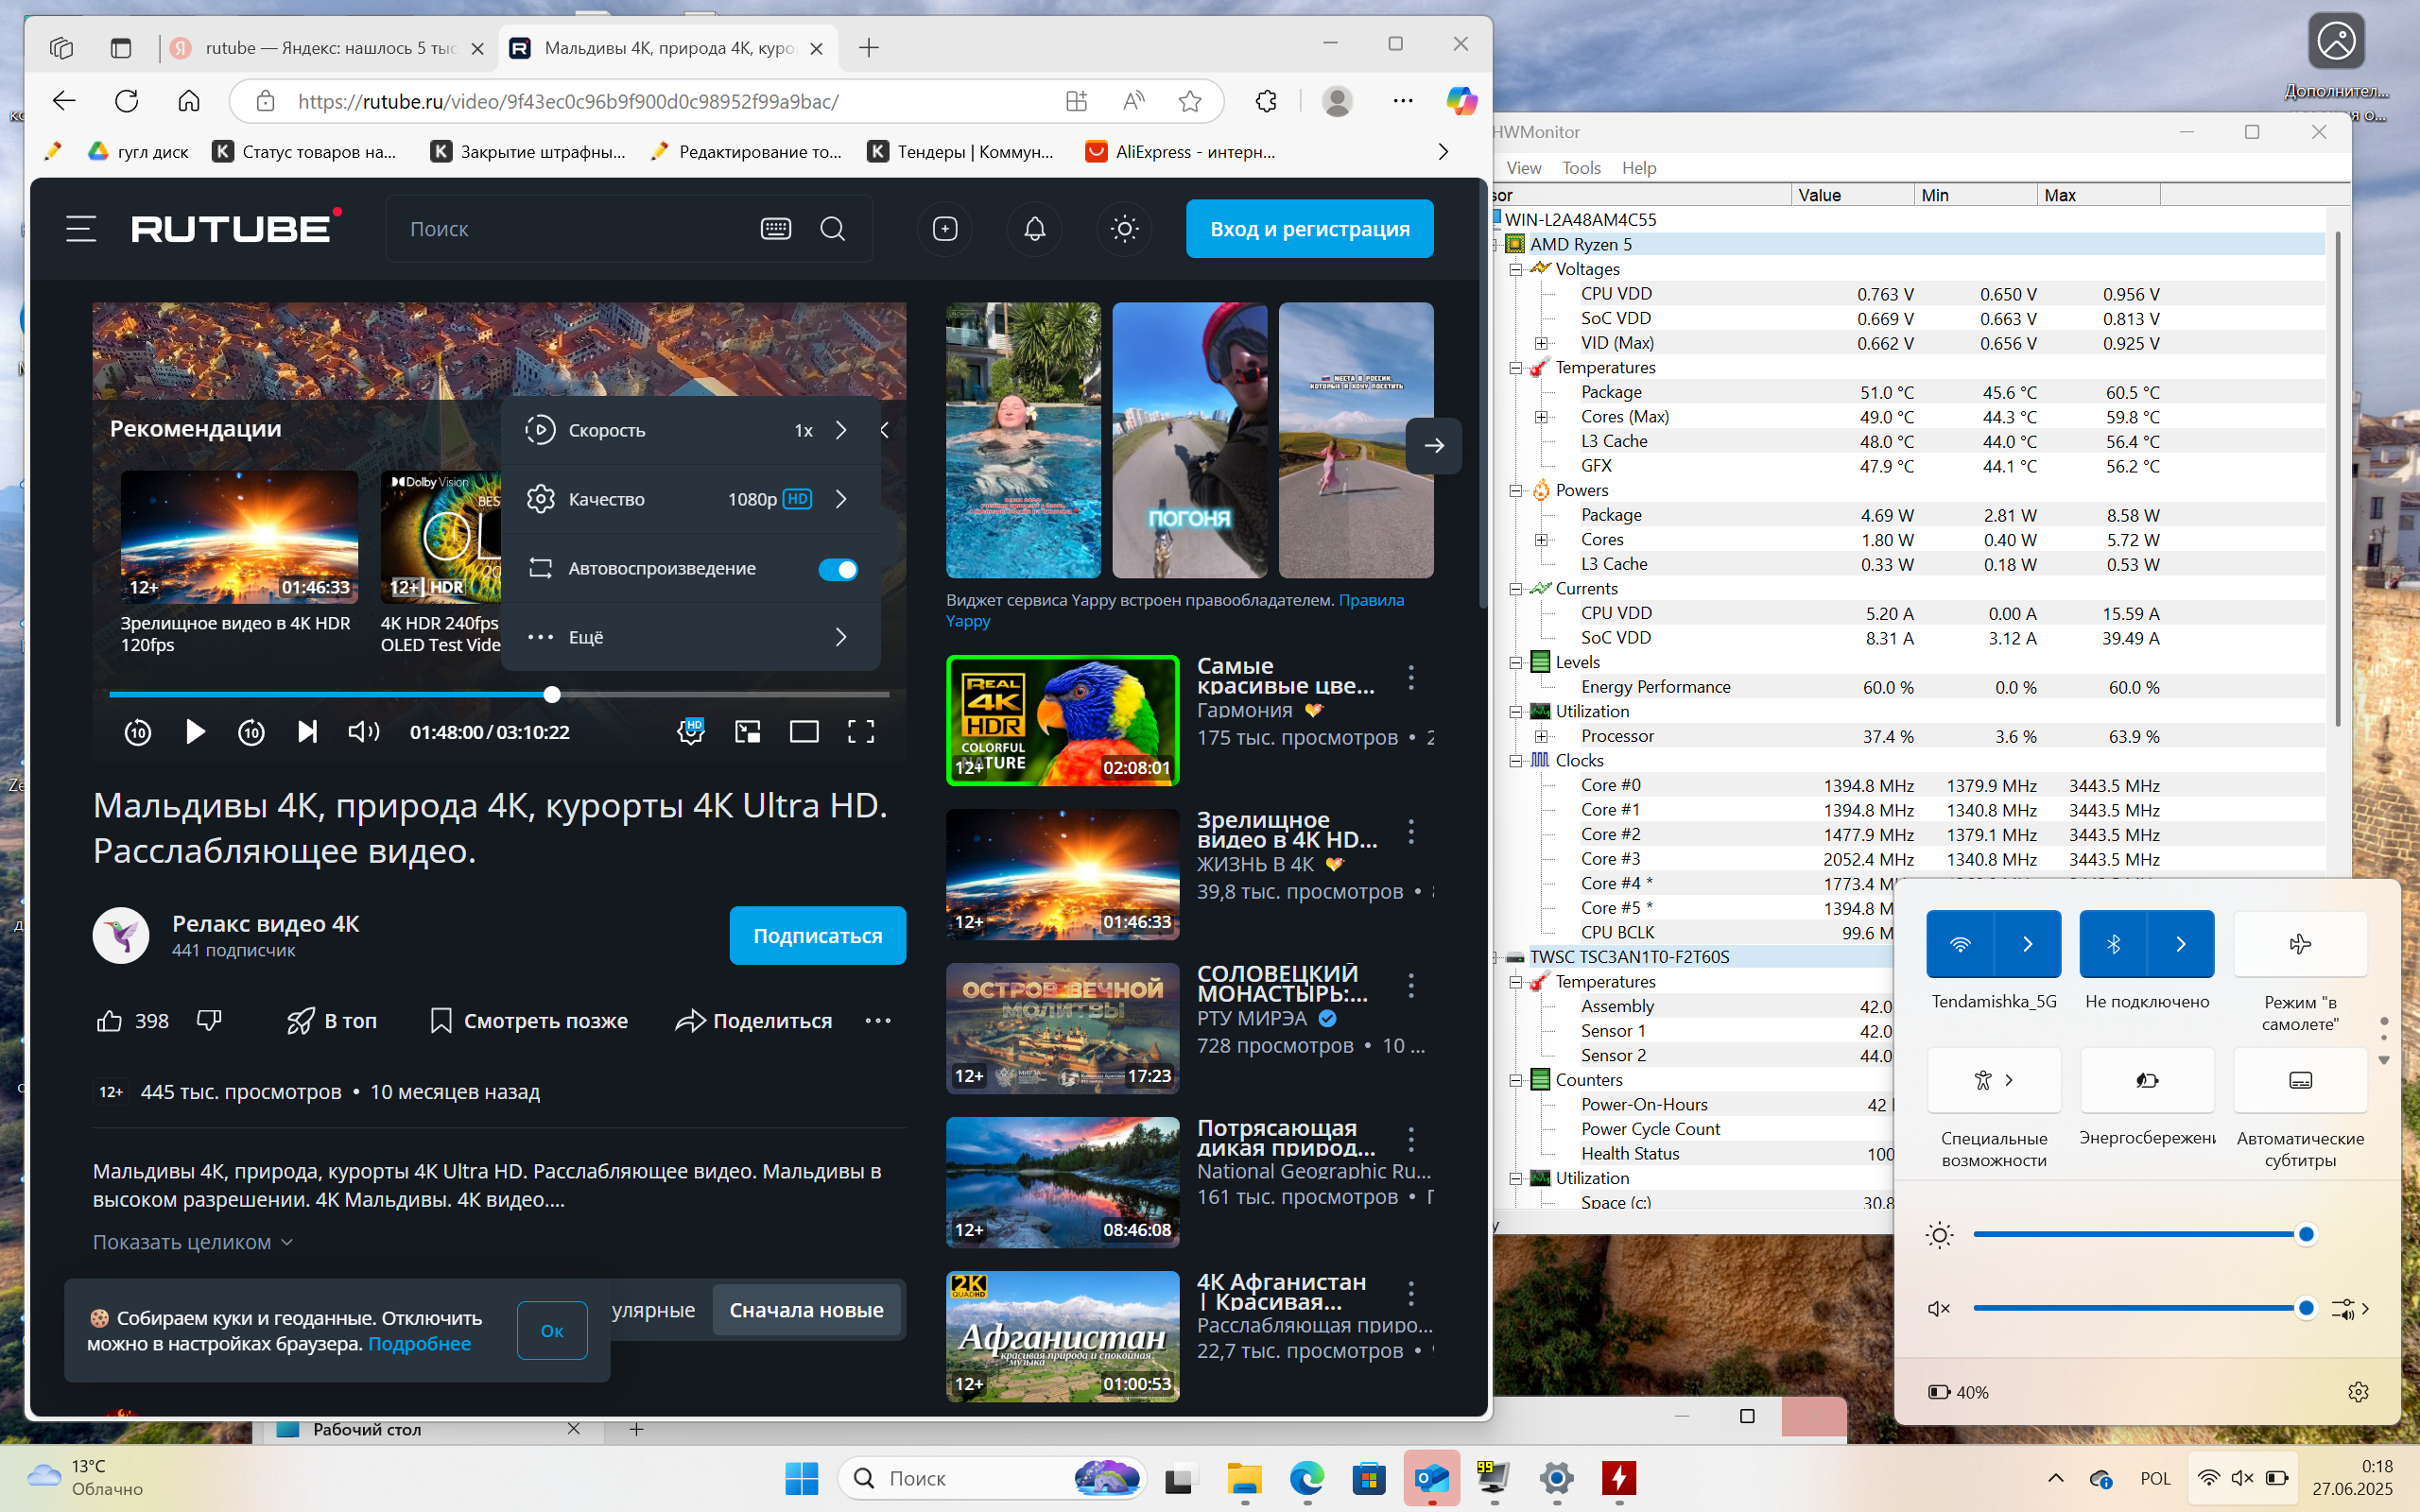Toggle the Bluetooth quick setting
Image resolution: width=2420 pixels, height=1512 pixels.
point(2113,944)
